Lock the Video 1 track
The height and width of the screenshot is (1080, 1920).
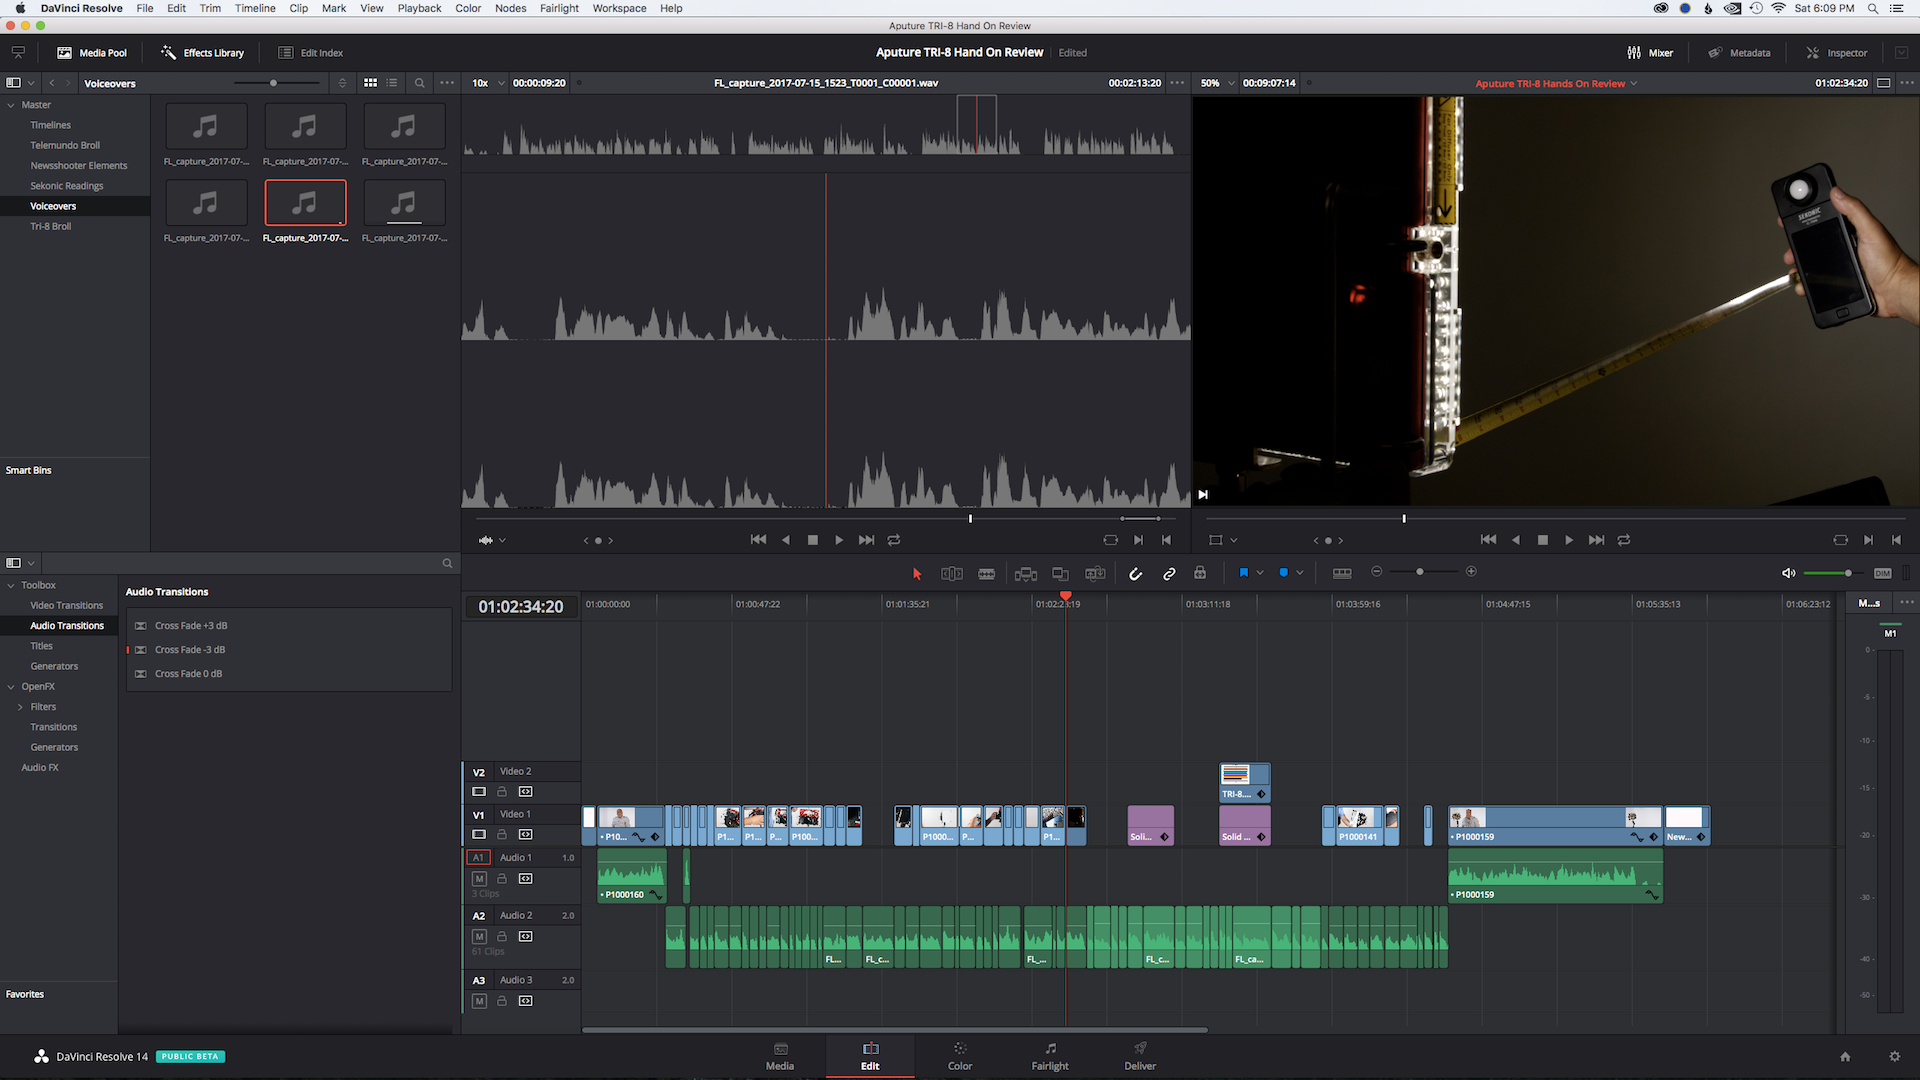[x=502, y=834]
